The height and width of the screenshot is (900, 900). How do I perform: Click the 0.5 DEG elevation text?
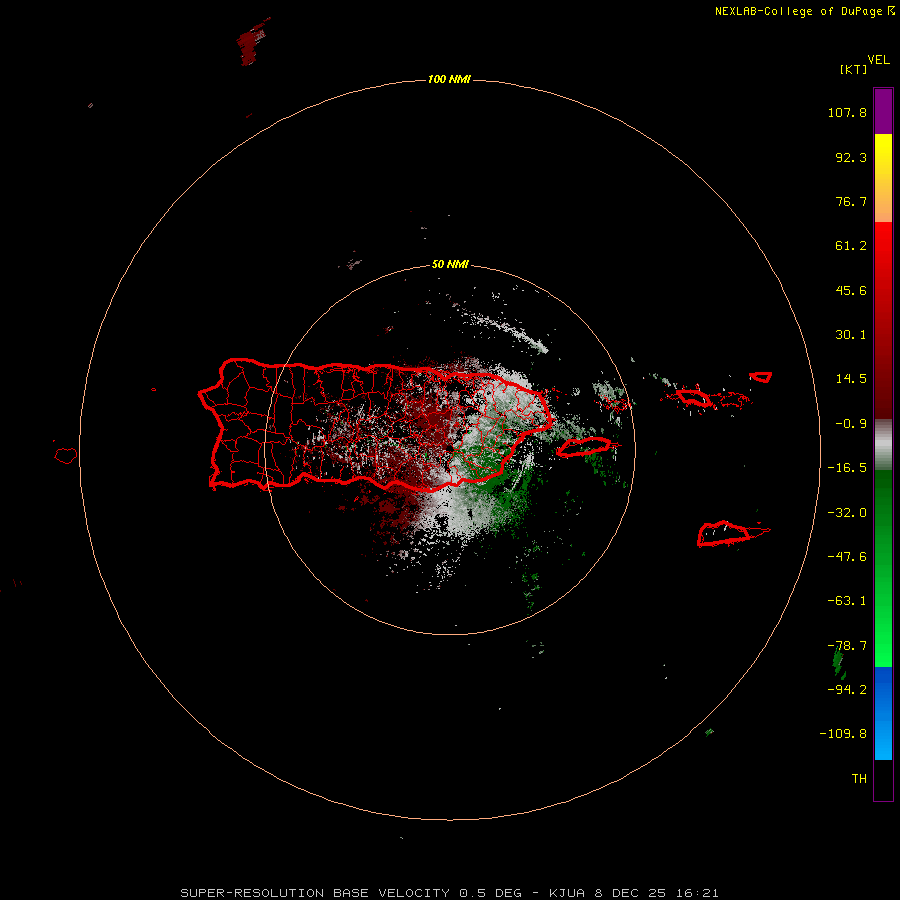tap(490, 893)
